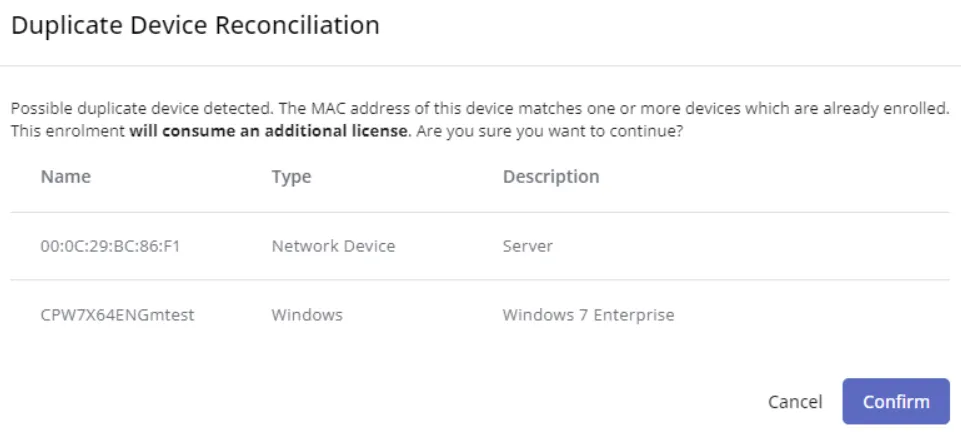Click the Type column header
The image size is (961, 436).
291,177
